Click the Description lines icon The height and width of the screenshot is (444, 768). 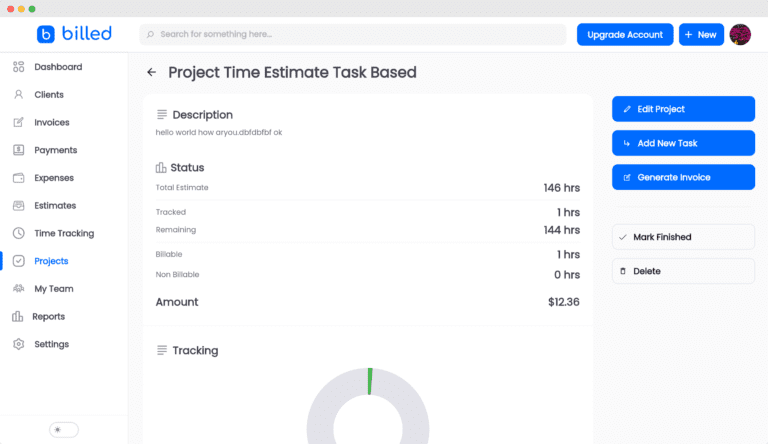pyautogui.click(x=162, y=115)
